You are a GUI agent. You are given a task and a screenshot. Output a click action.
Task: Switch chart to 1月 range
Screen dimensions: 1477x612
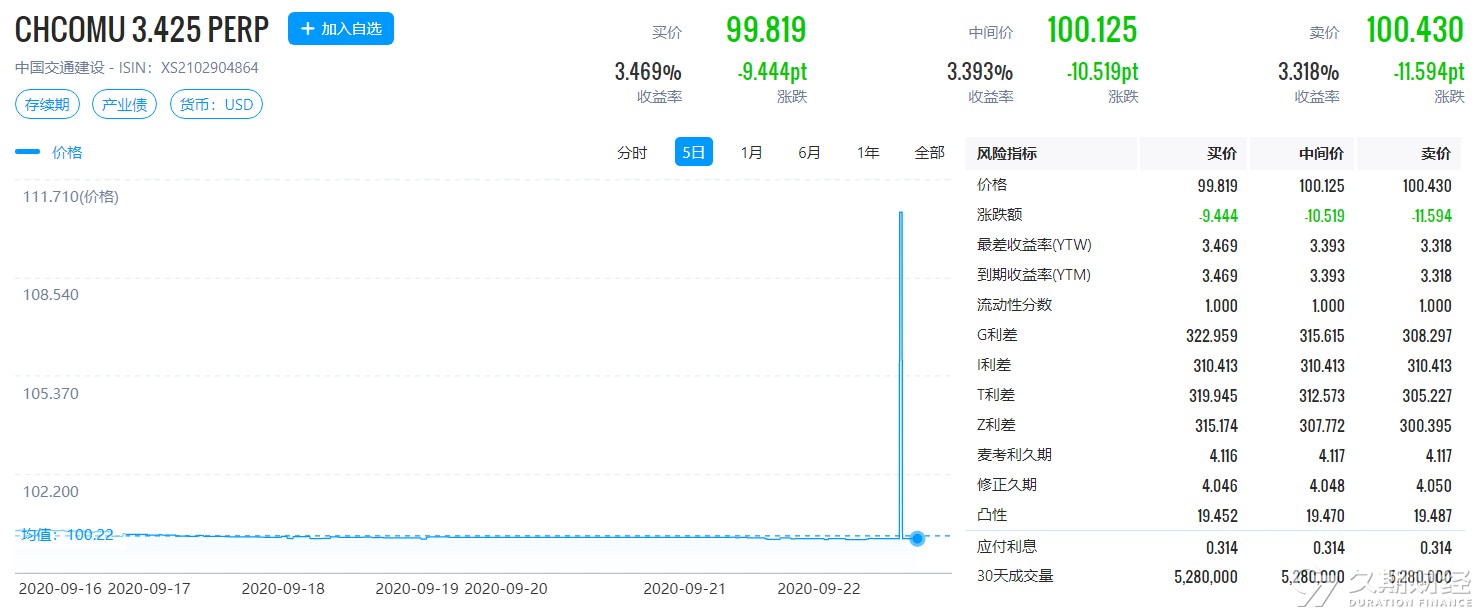coord(752,152)
